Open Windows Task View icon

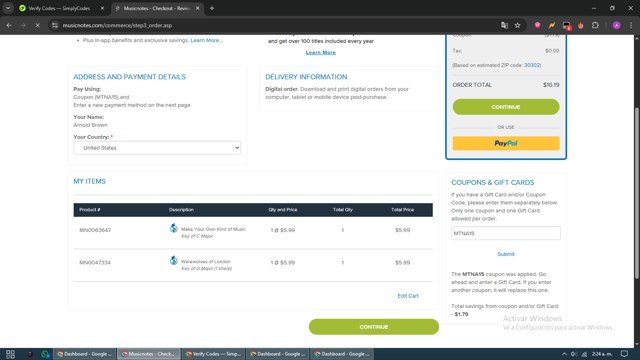point(10,354)
